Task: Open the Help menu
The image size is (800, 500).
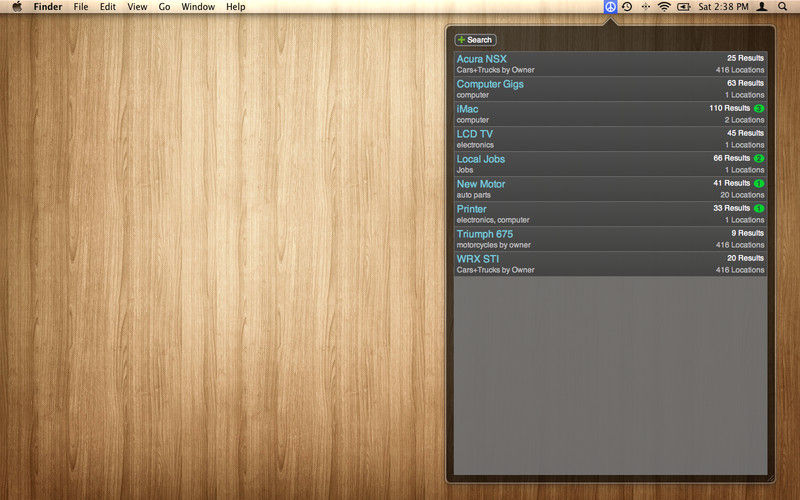Action: (236, 7)
